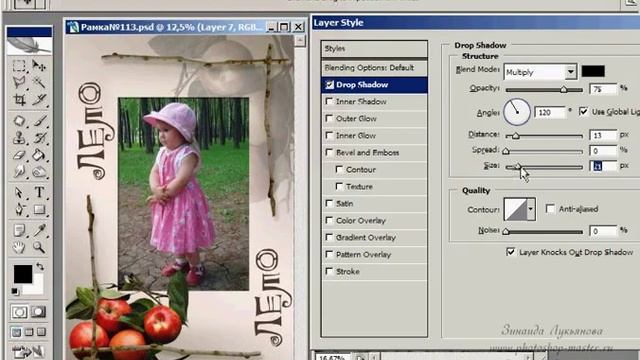
Task: Select the Notes tool
Action: coord(19,230)
